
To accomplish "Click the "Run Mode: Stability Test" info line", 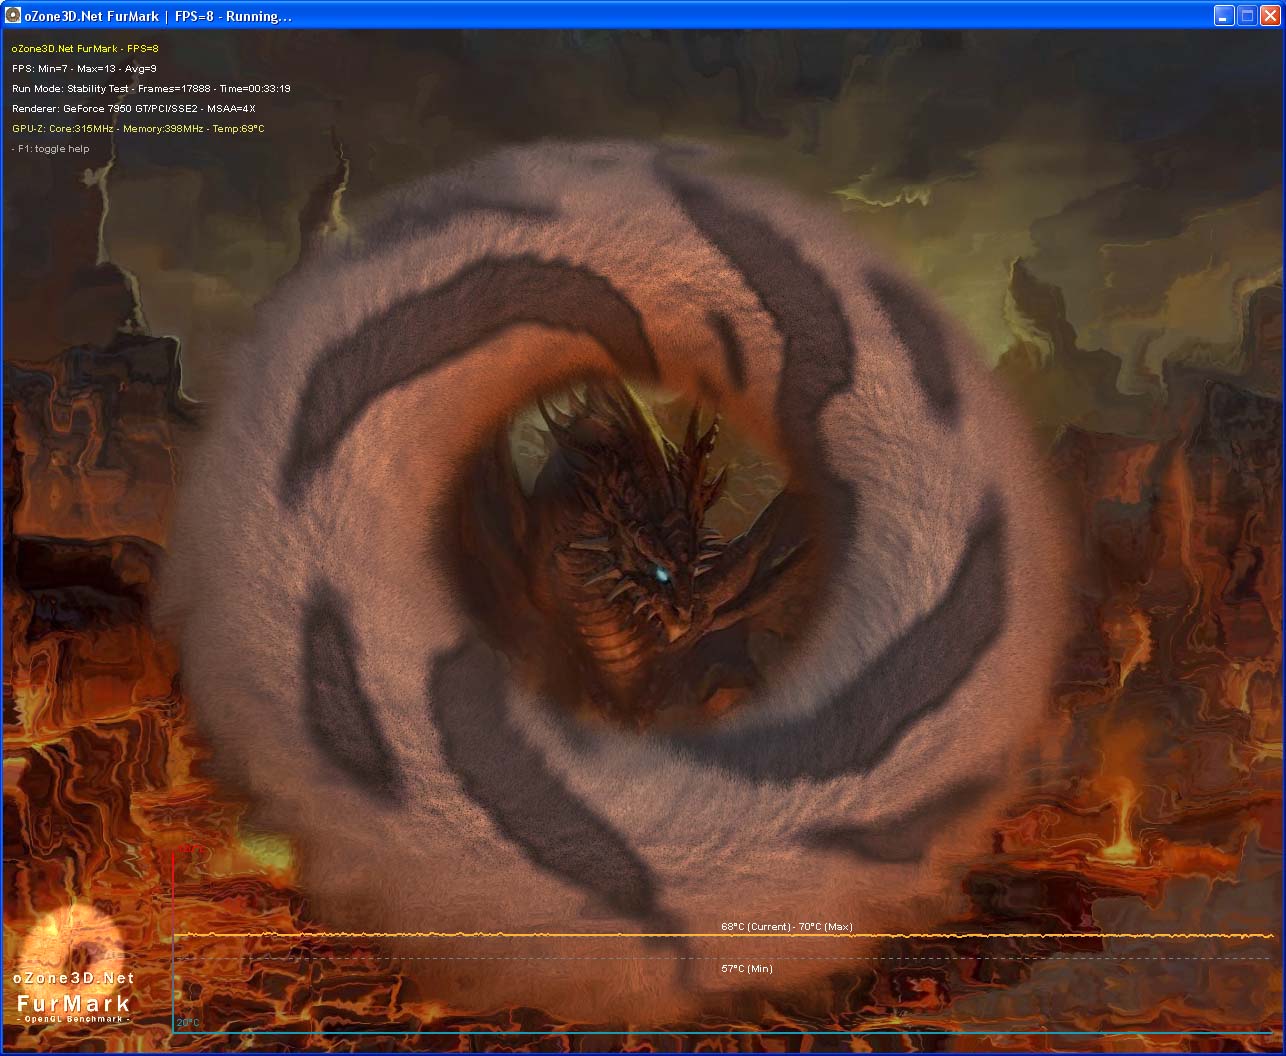I will 151,88.
